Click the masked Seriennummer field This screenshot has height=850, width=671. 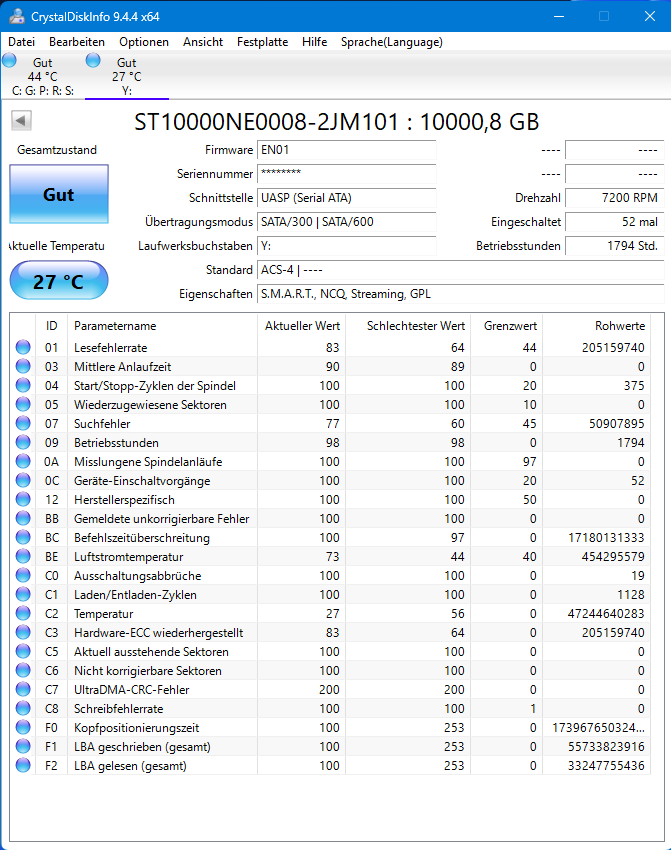click(x=346, y=174)
